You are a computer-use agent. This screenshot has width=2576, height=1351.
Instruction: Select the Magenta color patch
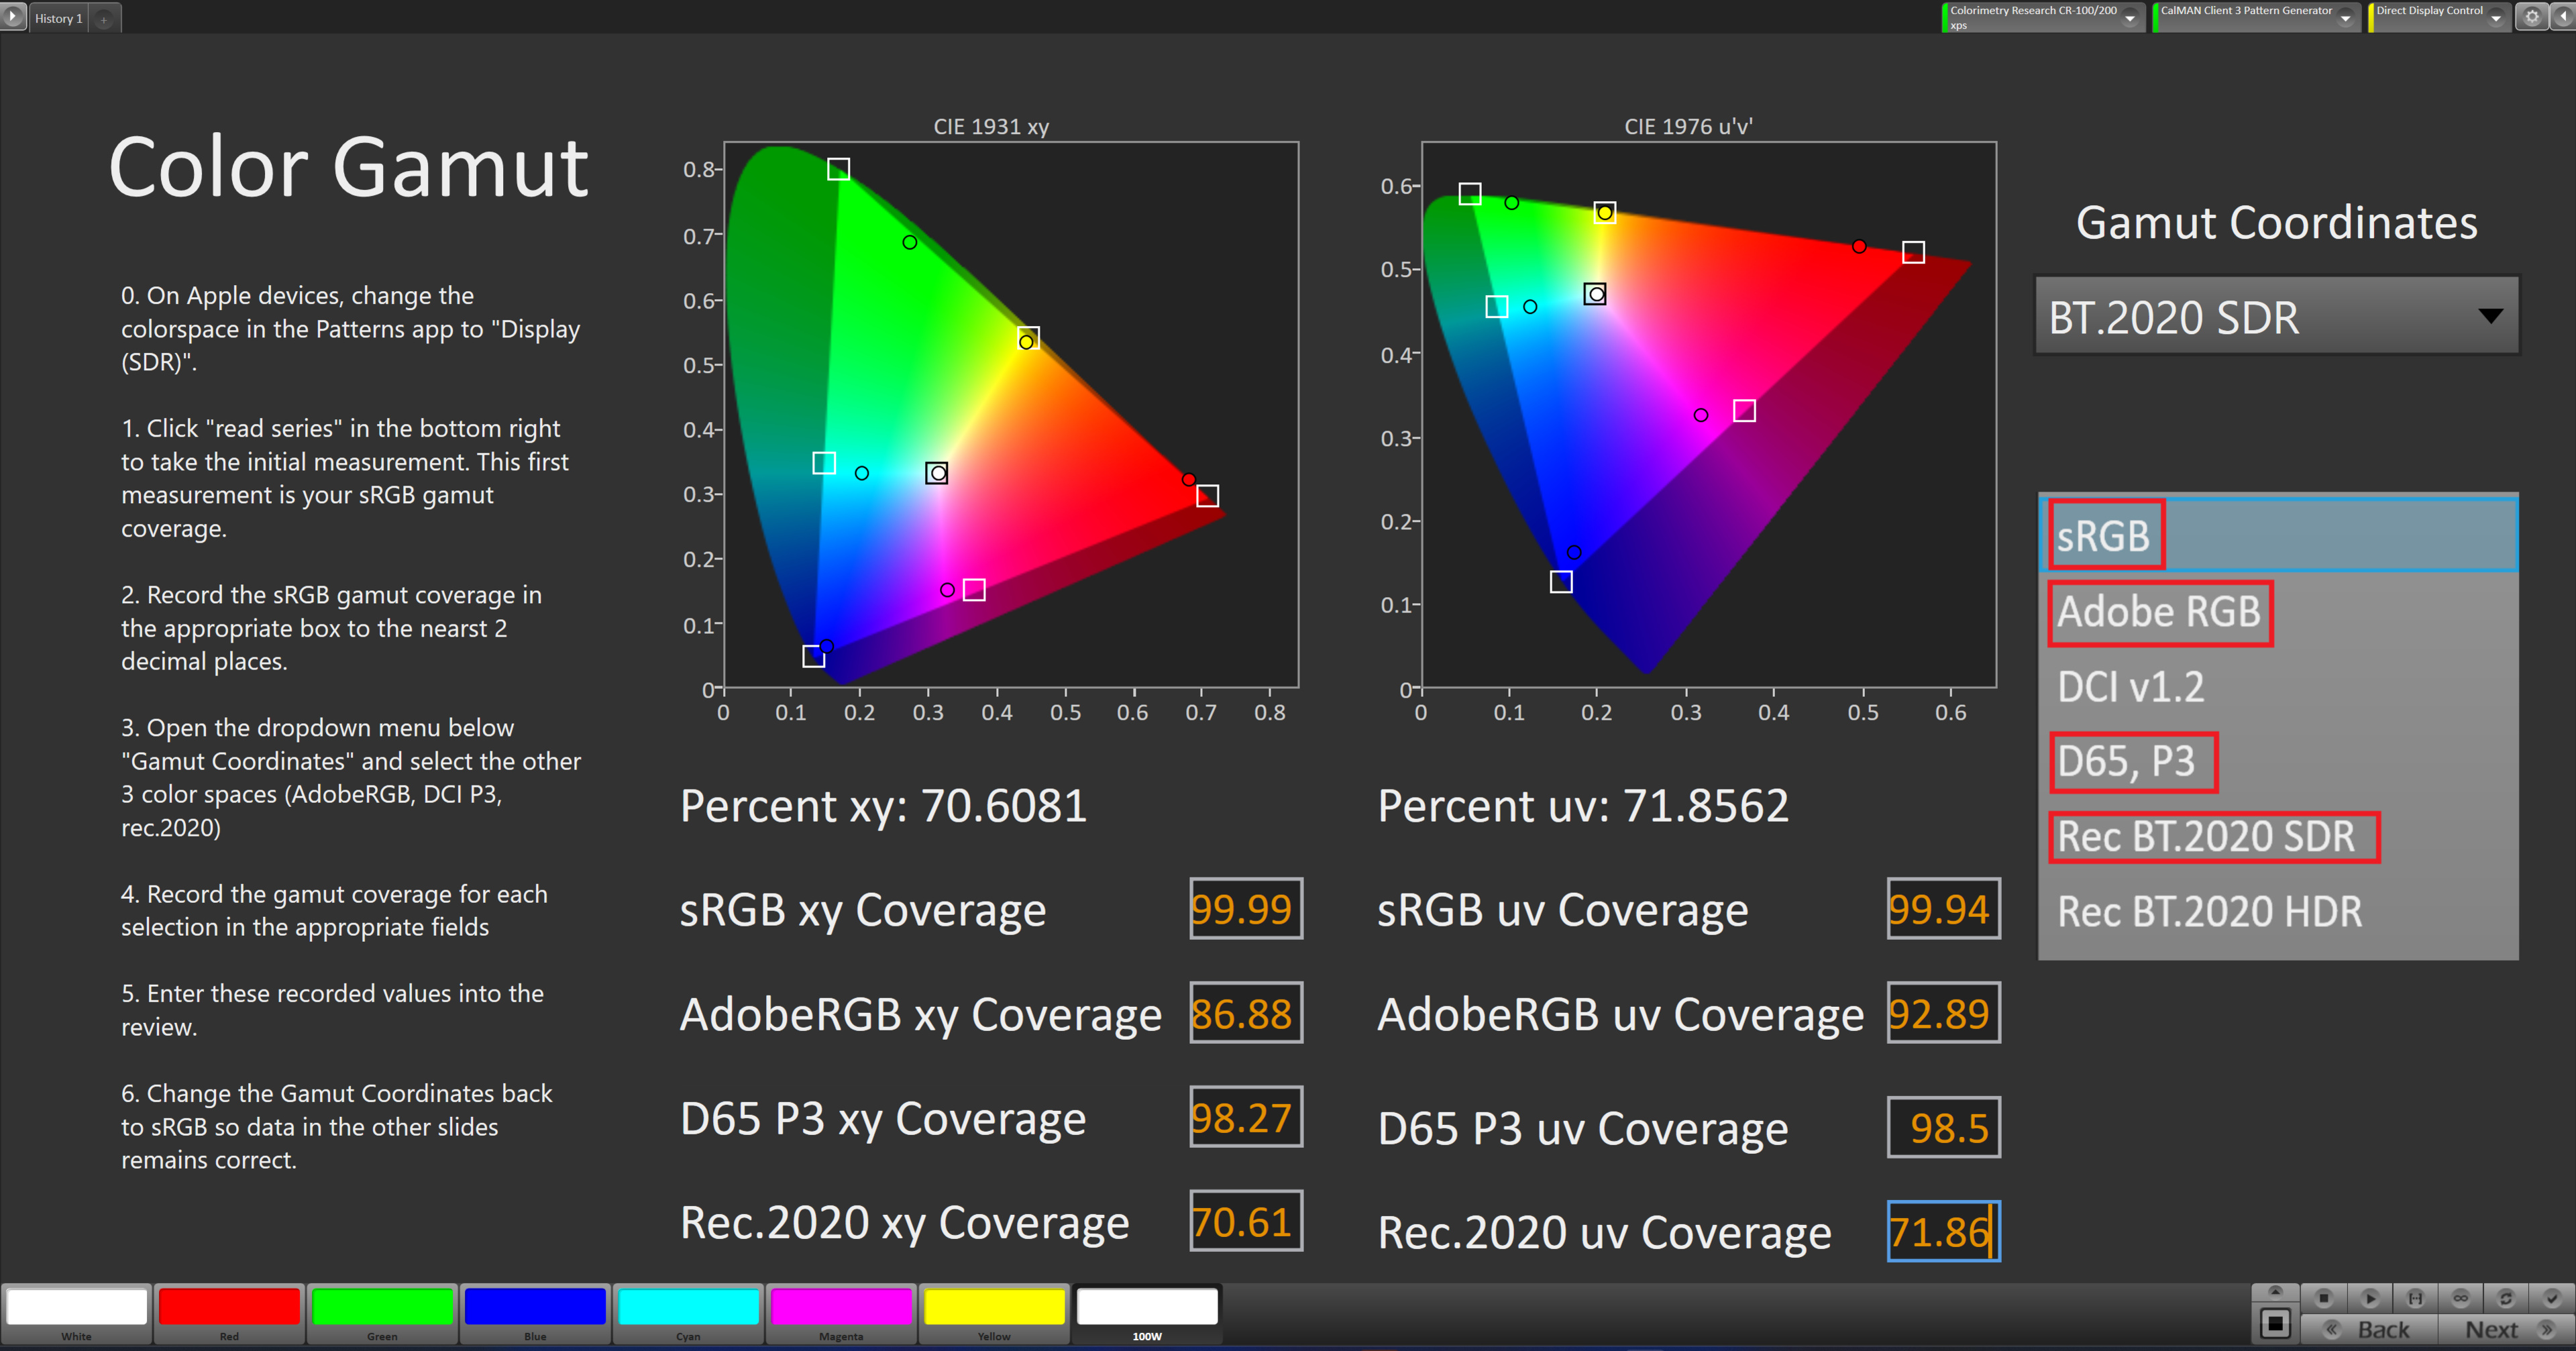click(x=841, y=1307)
